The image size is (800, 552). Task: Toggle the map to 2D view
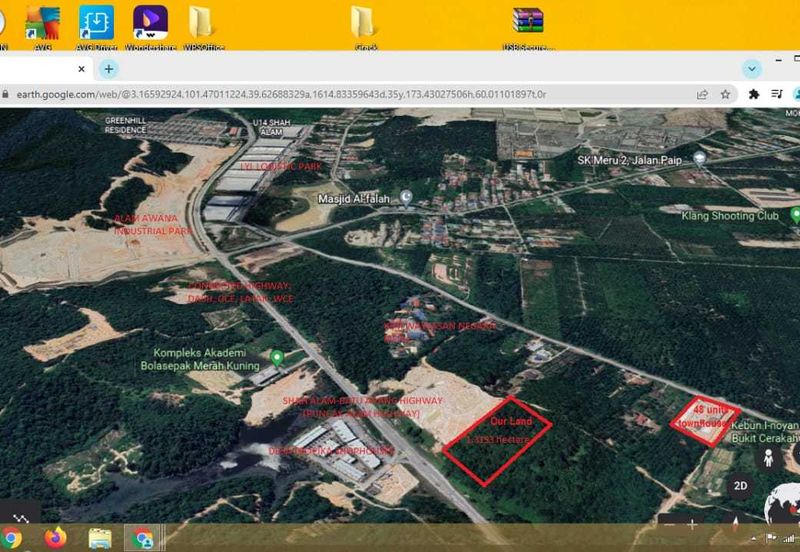click(x=740, y=488)
